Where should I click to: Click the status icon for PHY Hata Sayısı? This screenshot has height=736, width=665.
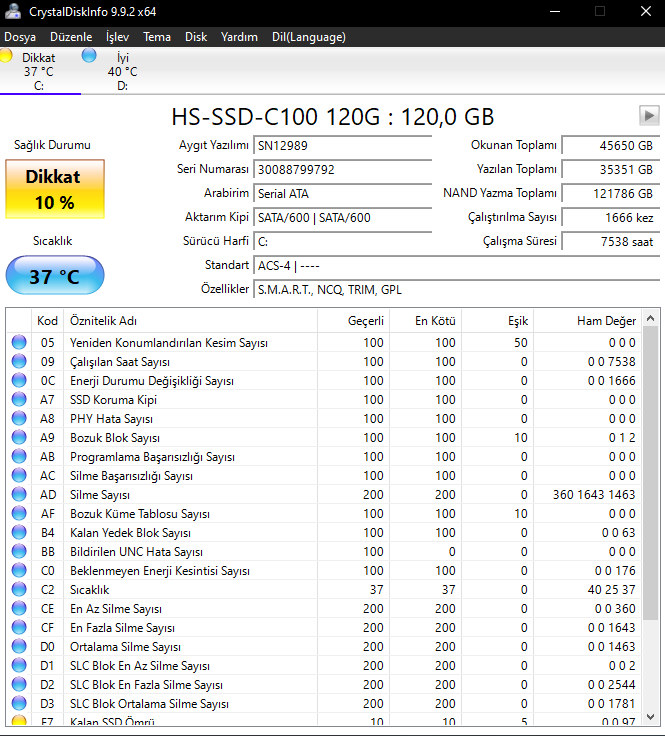19,418
